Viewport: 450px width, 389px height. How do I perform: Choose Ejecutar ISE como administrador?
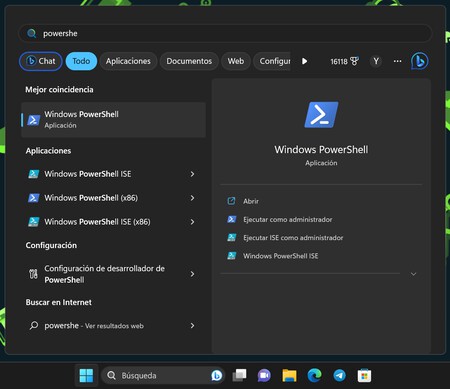click(x=293, y=238)
